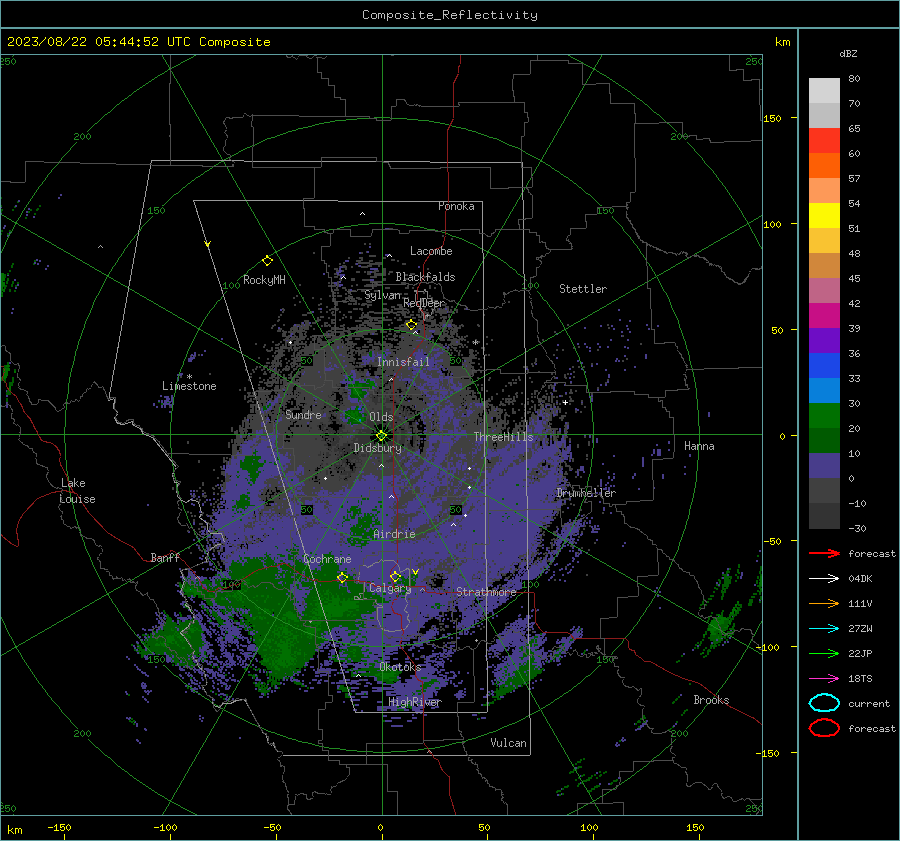Viewport: 900px width, 841px height.
Task: Click the Lake Louise label
Action: point(77,491)
